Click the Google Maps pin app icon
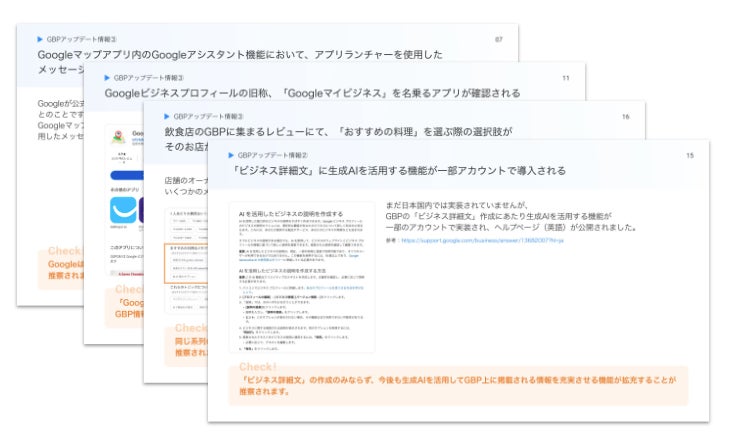This screenshot has height=432, width=747. [x=119, y=137]
